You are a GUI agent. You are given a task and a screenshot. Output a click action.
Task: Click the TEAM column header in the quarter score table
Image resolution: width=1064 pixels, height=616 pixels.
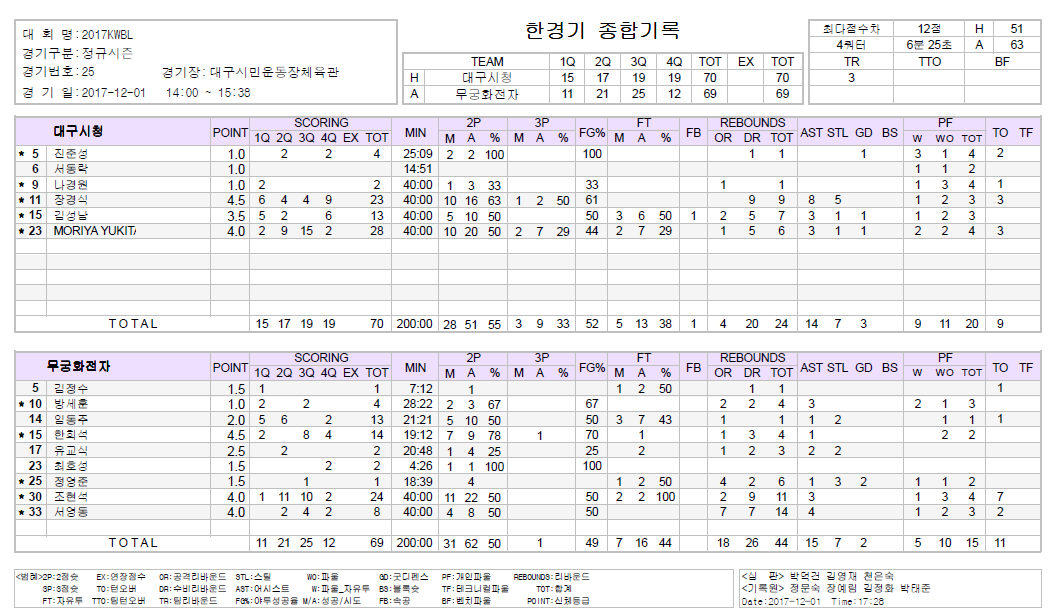click(487, 62)
